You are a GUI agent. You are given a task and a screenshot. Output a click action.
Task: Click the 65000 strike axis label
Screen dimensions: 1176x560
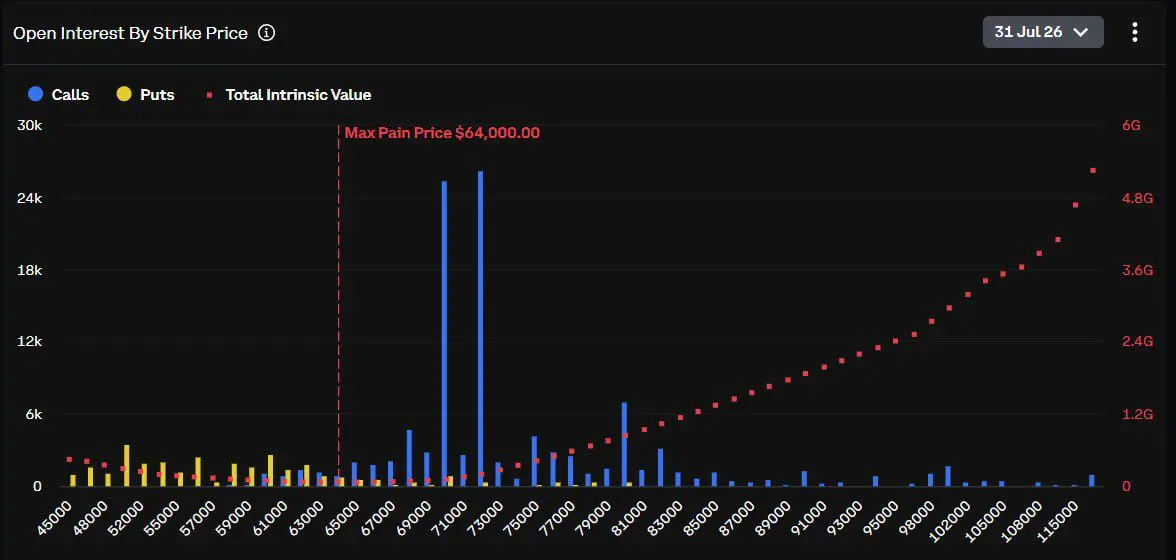tap(344, 517)
